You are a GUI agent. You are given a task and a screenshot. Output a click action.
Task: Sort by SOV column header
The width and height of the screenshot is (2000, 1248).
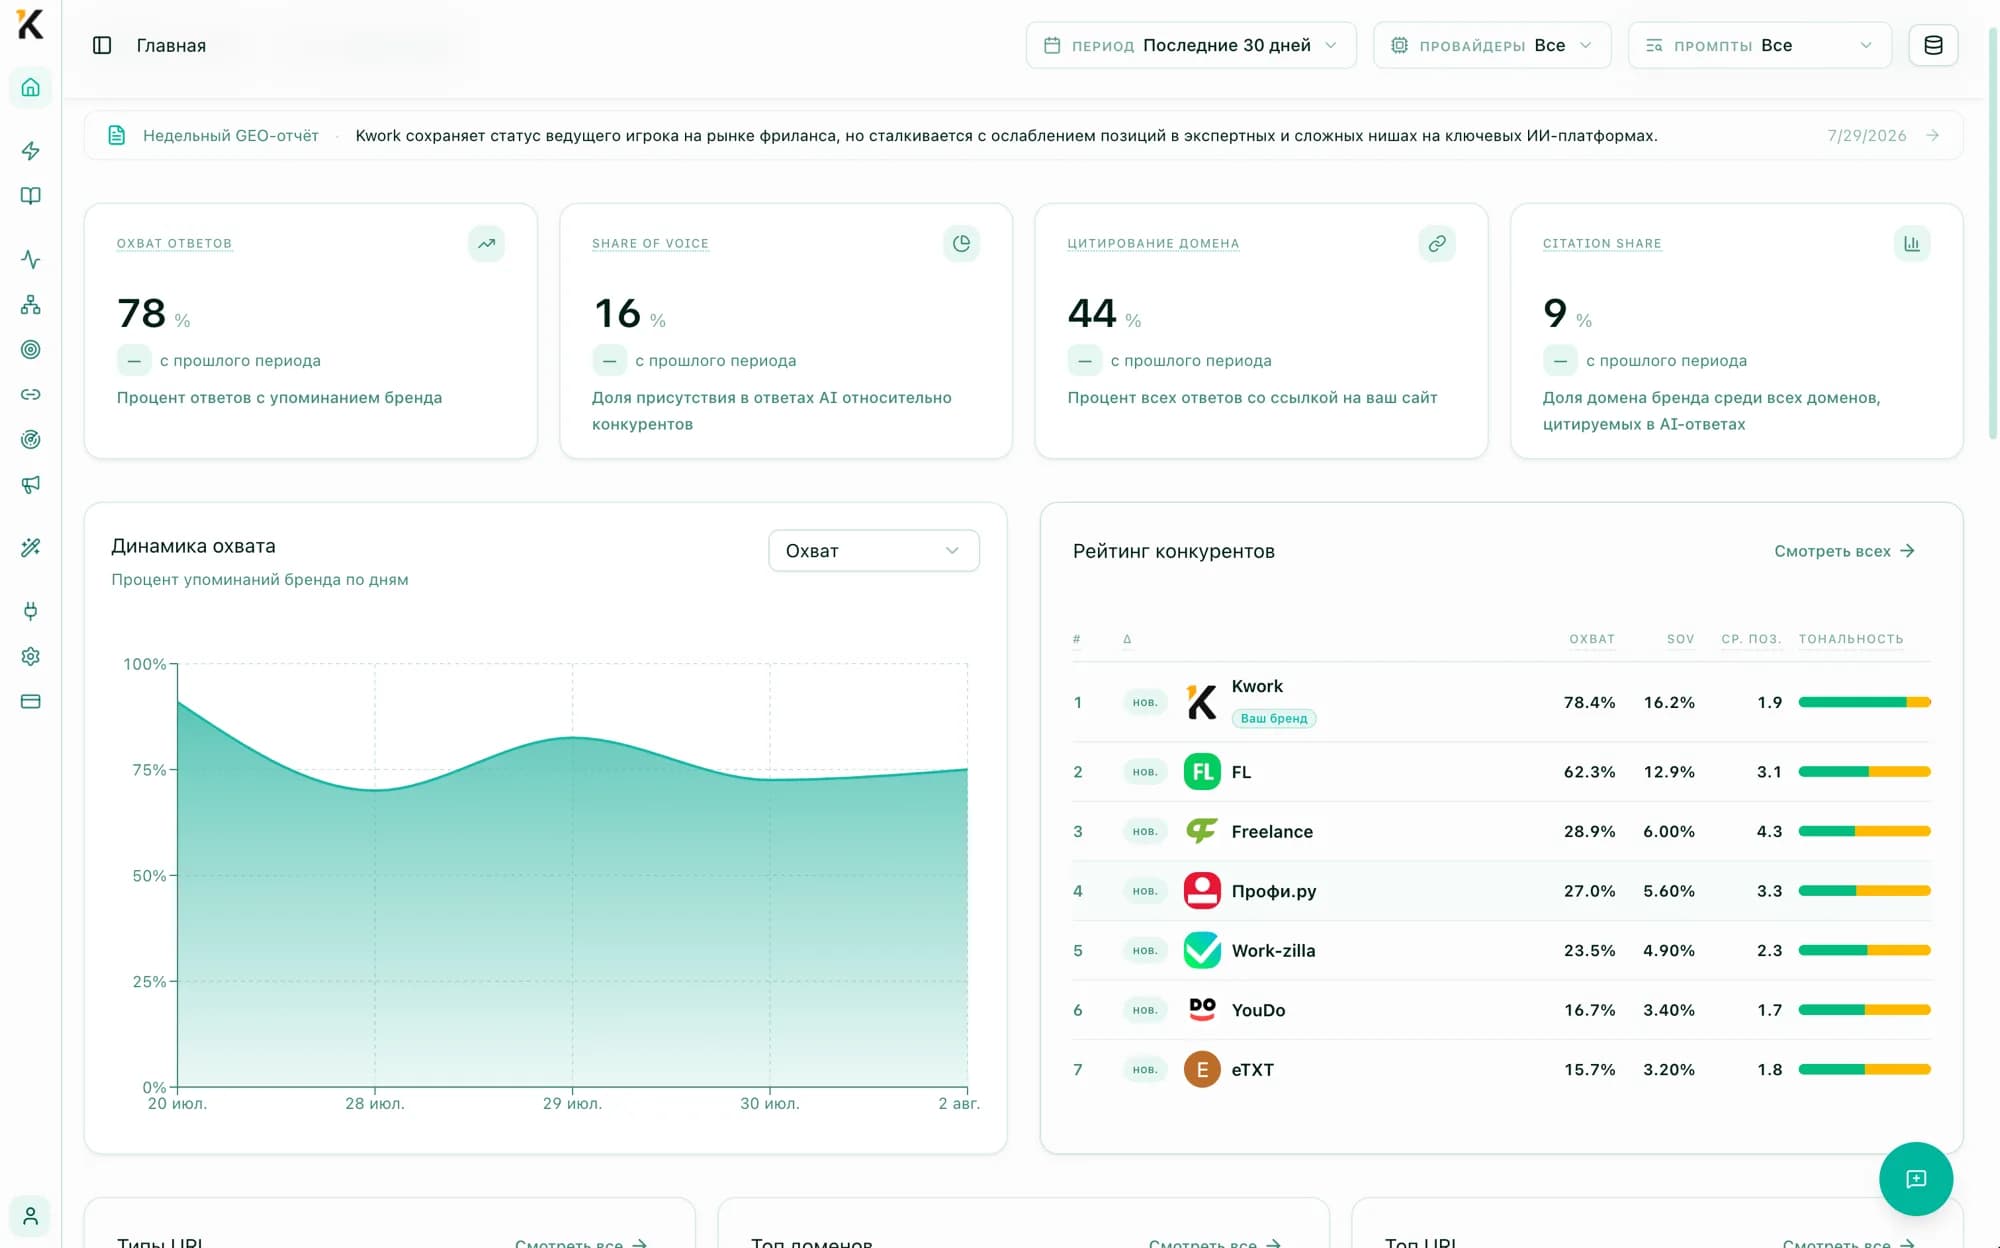tap(1680, 638)
